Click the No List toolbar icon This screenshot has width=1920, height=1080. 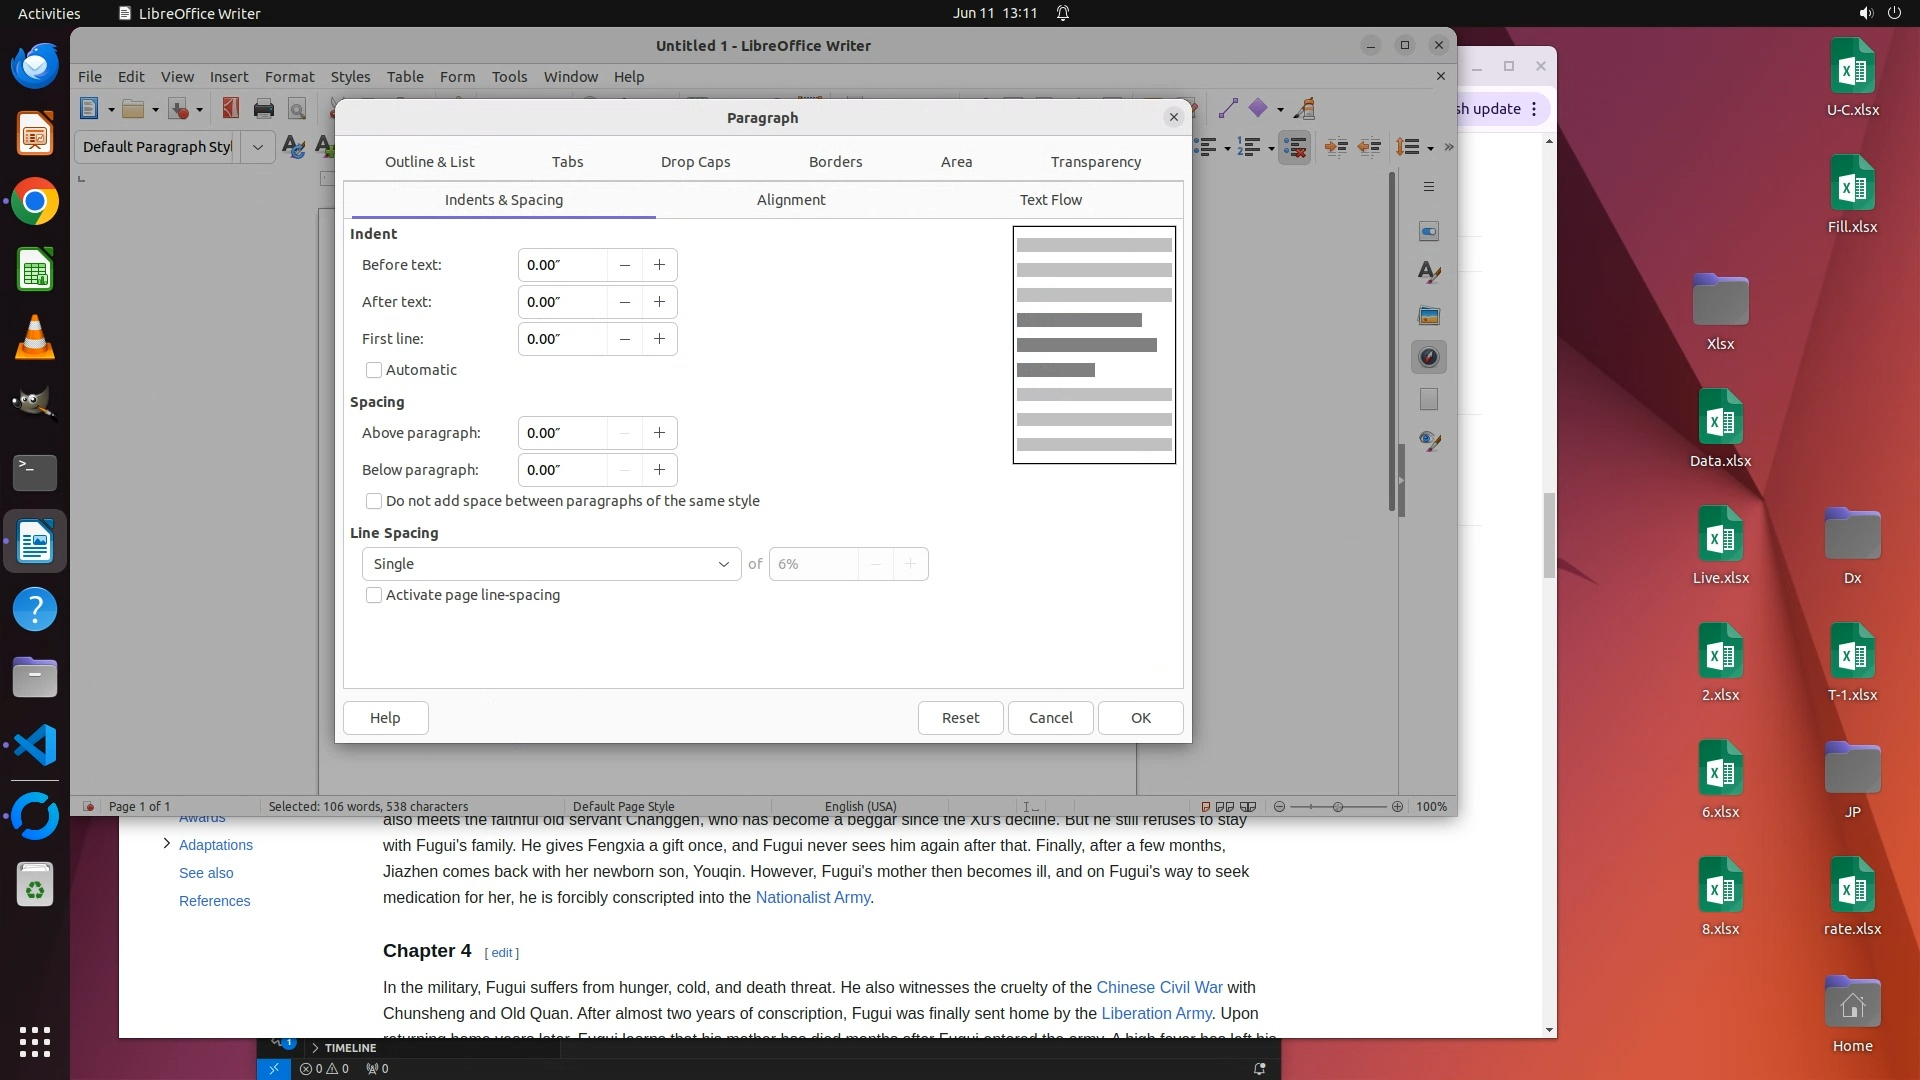(1295, 148)
